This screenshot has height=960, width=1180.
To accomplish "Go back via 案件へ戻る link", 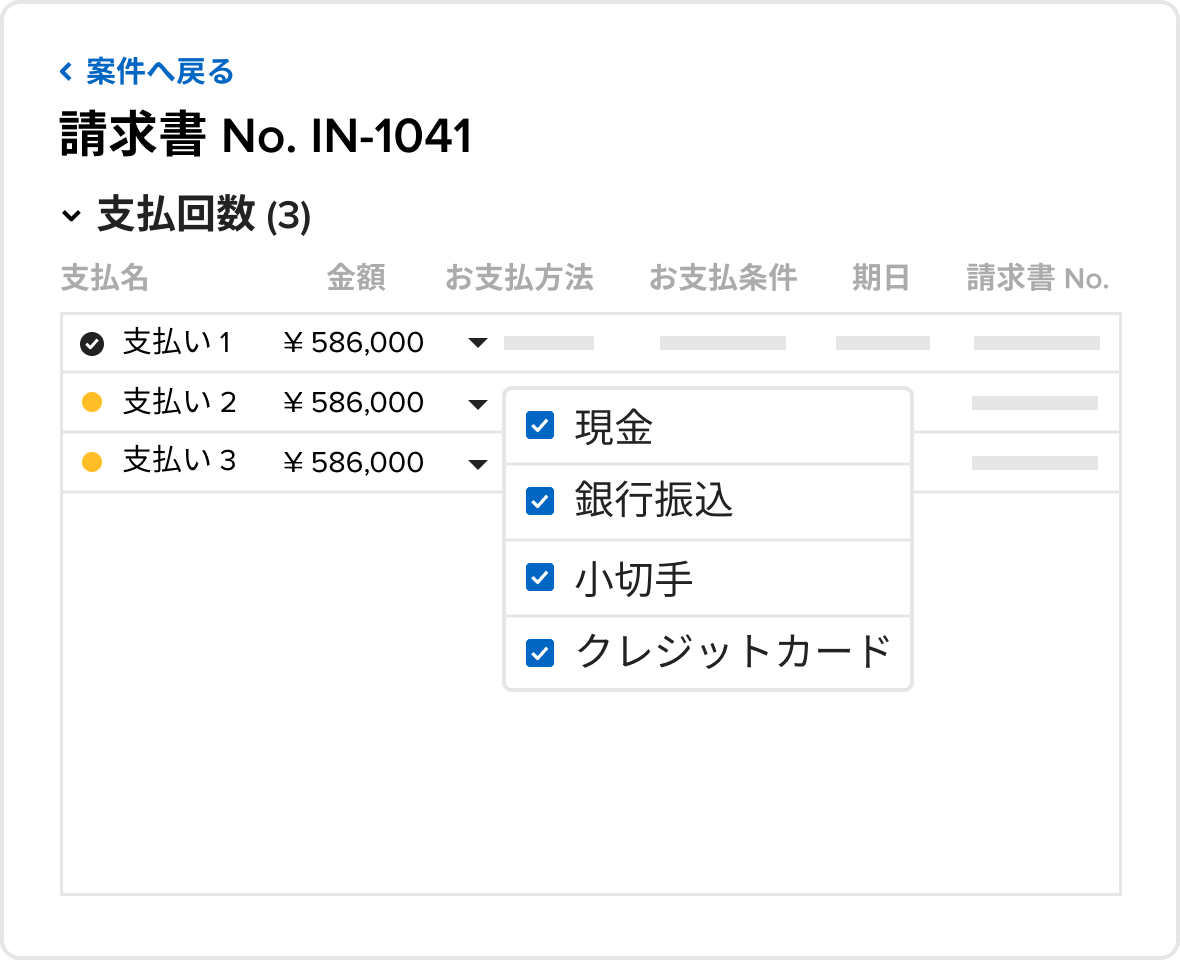I will 160,71.
